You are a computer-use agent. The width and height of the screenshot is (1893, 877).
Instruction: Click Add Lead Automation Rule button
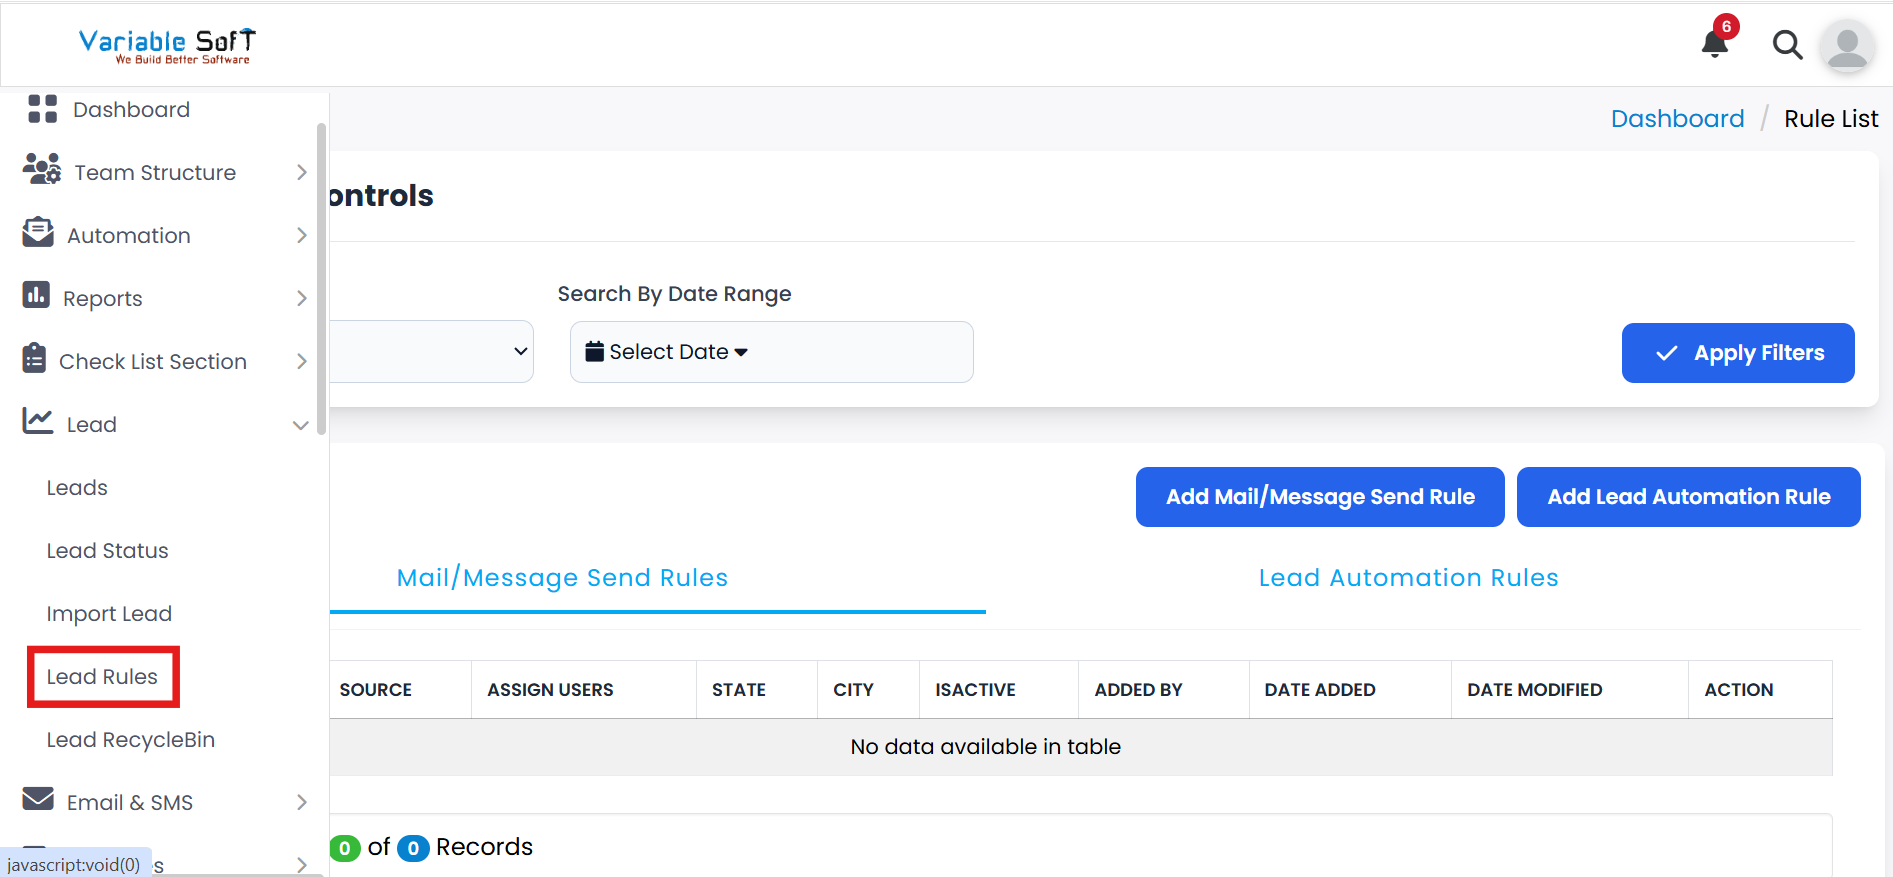pyautogui.click(x=1688, y=497)
